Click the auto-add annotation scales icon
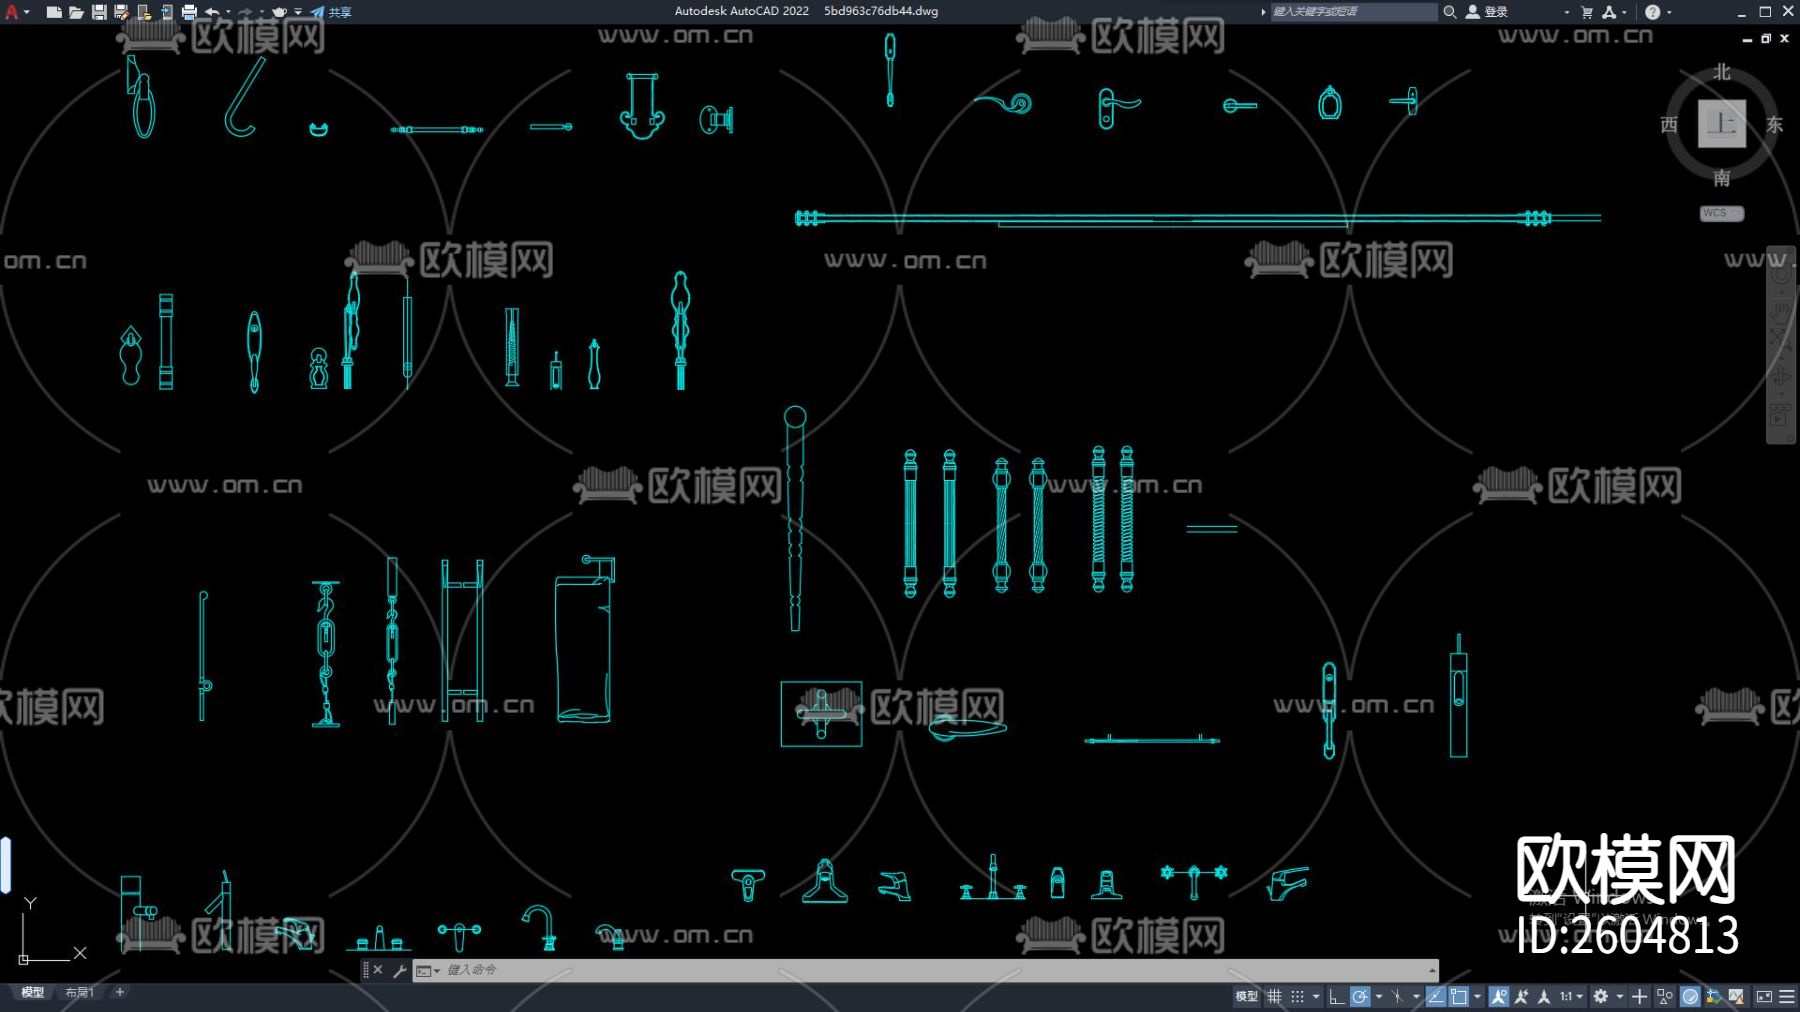Image resolution: width=1800 pixels, height=1012 pixels. (1521, 996)
